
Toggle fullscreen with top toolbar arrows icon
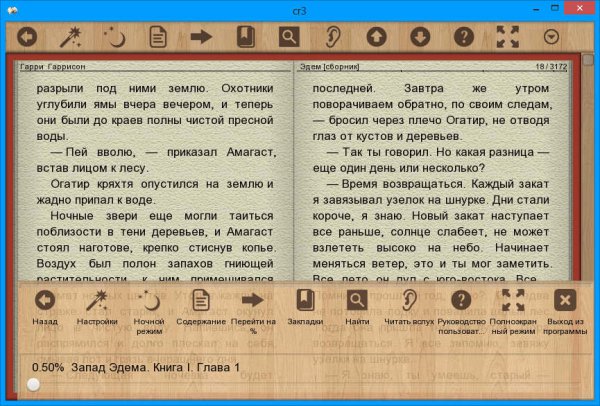508,37
